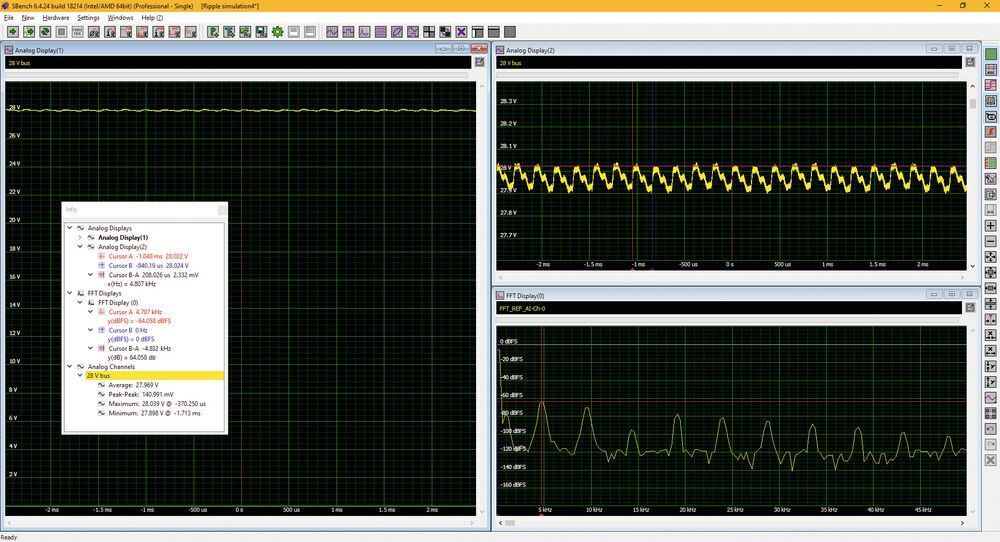1000x542 pixels.
Task: Collapse the Analog Display(2) tree node
Action: [x=80, y=247]
